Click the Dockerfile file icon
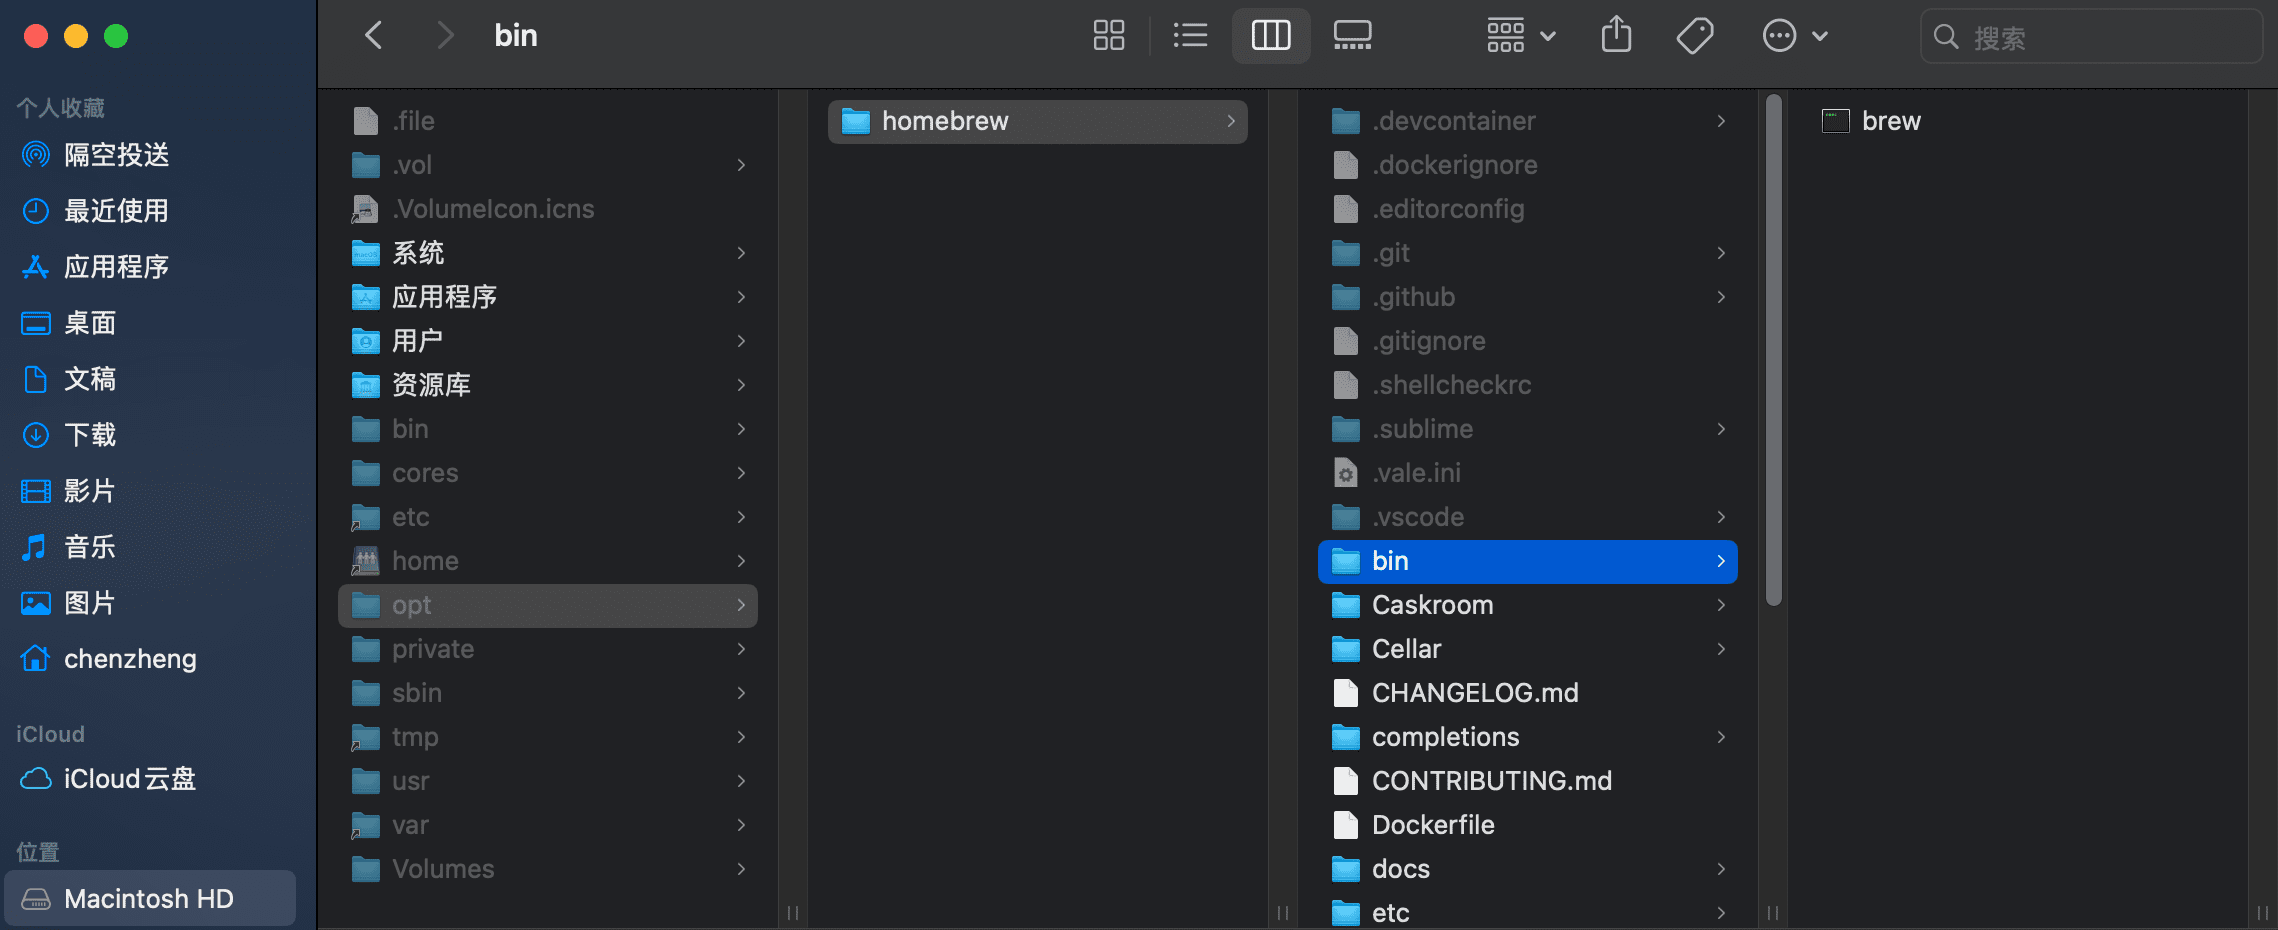 pos(1346,825)
